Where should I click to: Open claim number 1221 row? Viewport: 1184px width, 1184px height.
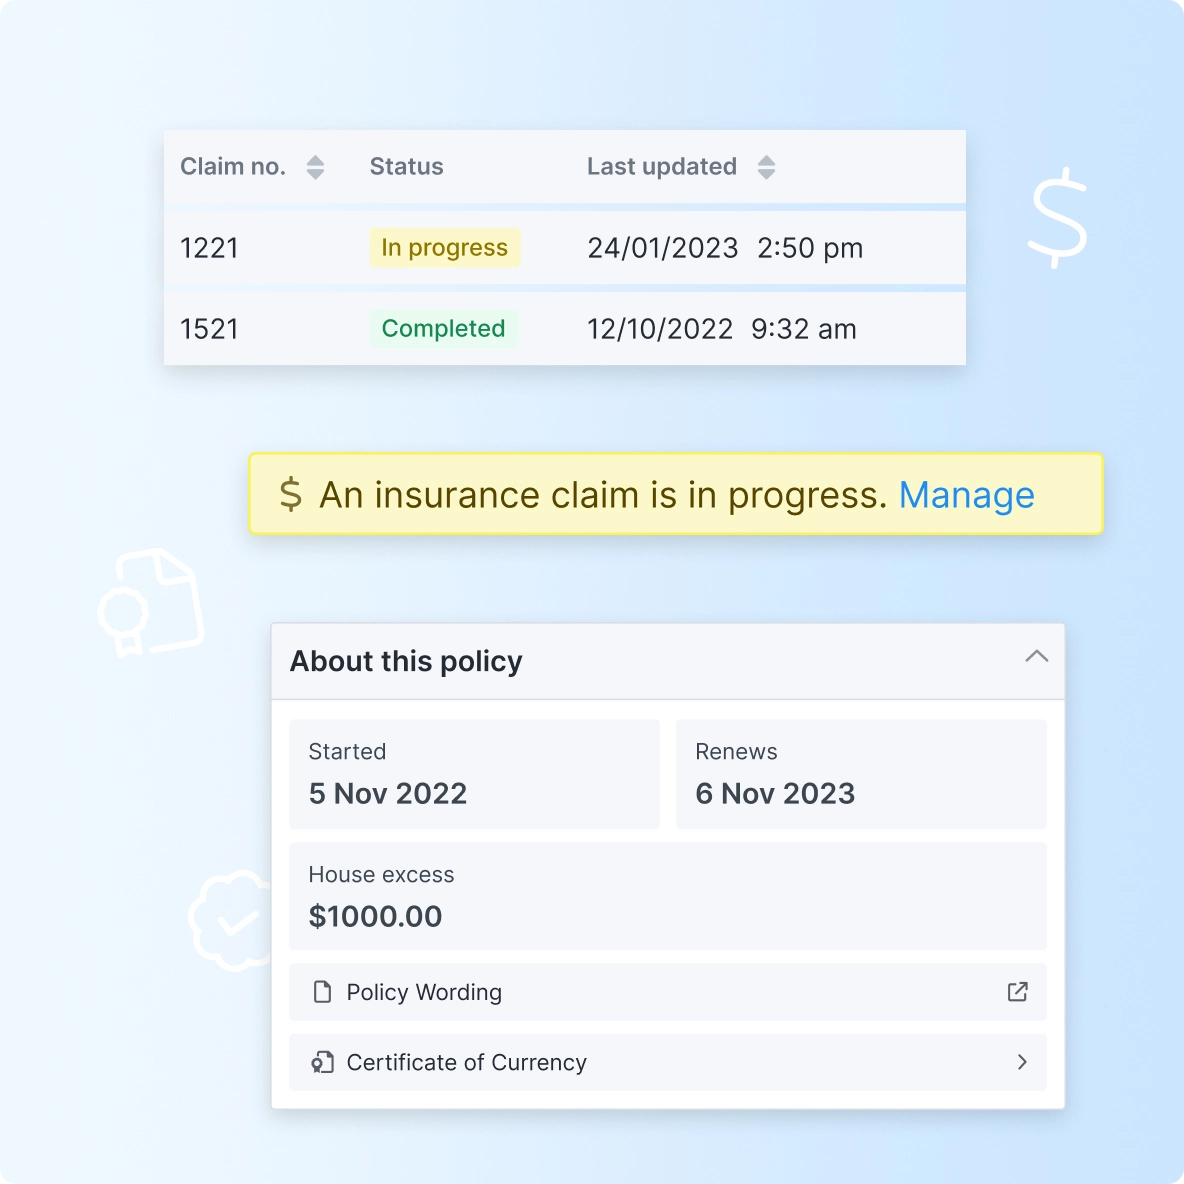coord(209,248)
